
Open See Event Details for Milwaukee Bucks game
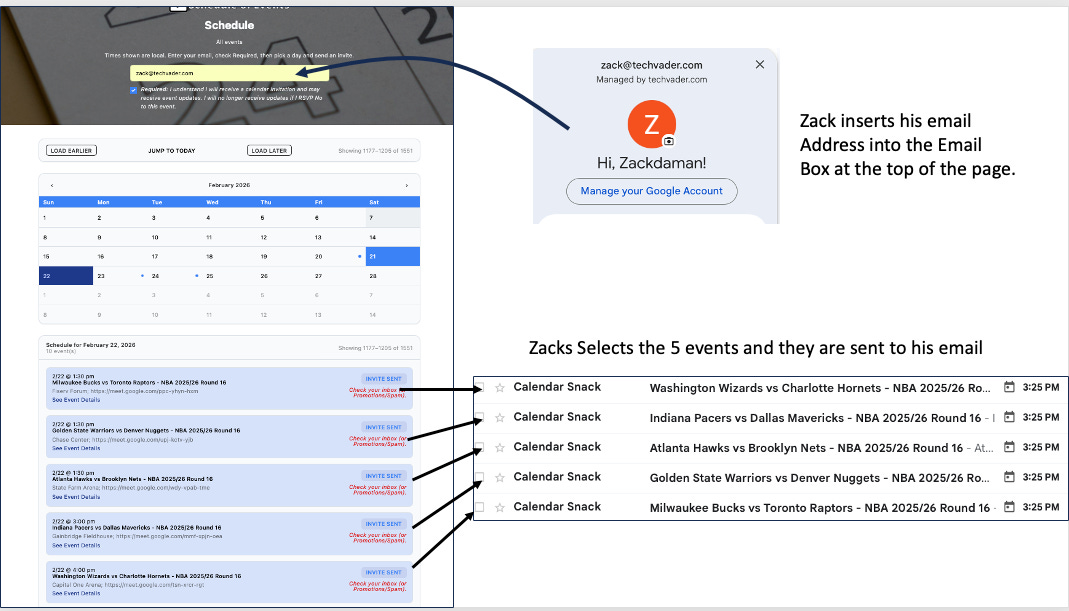[x=76, y=400]
